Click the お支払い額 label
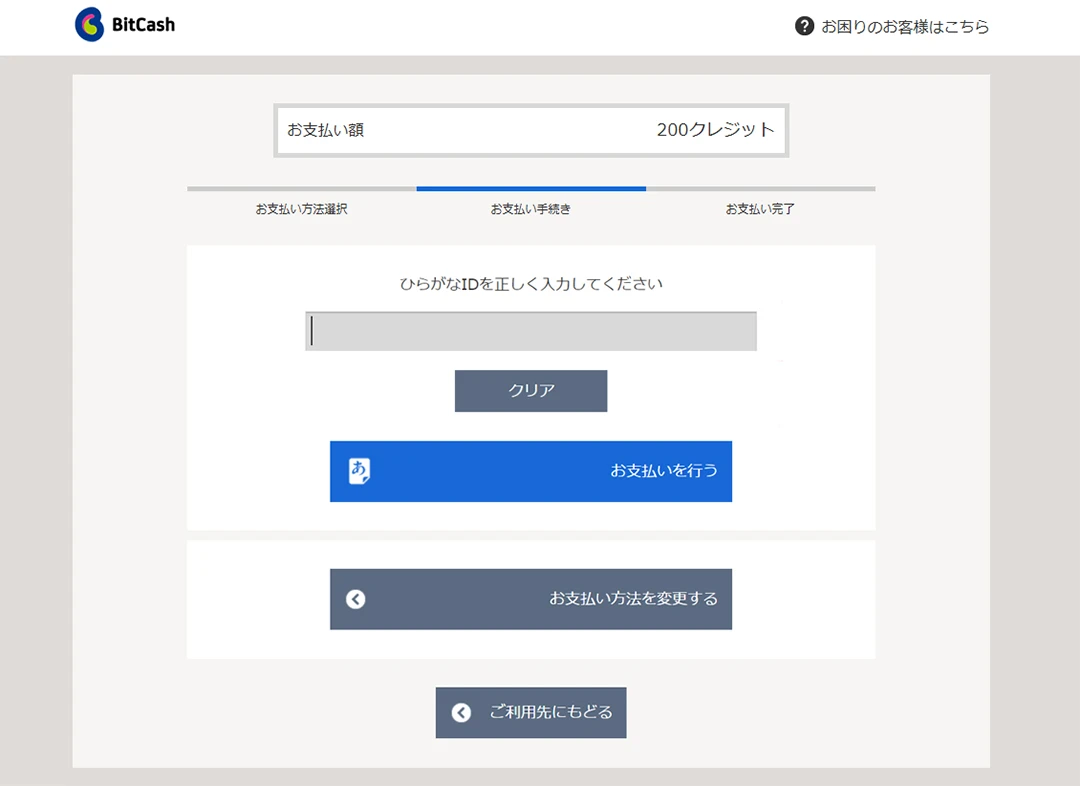Screen dimensions: 1080x786 point(325,130)
